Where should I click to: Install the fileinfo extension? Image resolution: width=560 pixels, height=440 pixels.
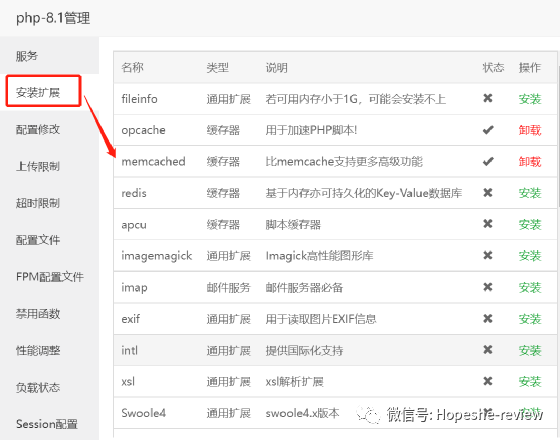click(x=530, y=99)
